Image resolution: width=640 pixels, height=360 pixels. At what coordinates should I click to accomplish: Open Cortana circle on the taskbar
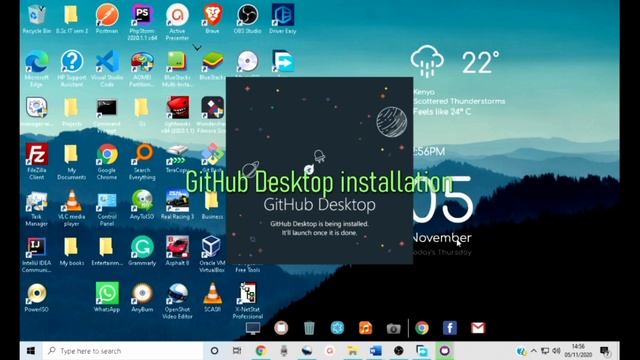point(214,351)
